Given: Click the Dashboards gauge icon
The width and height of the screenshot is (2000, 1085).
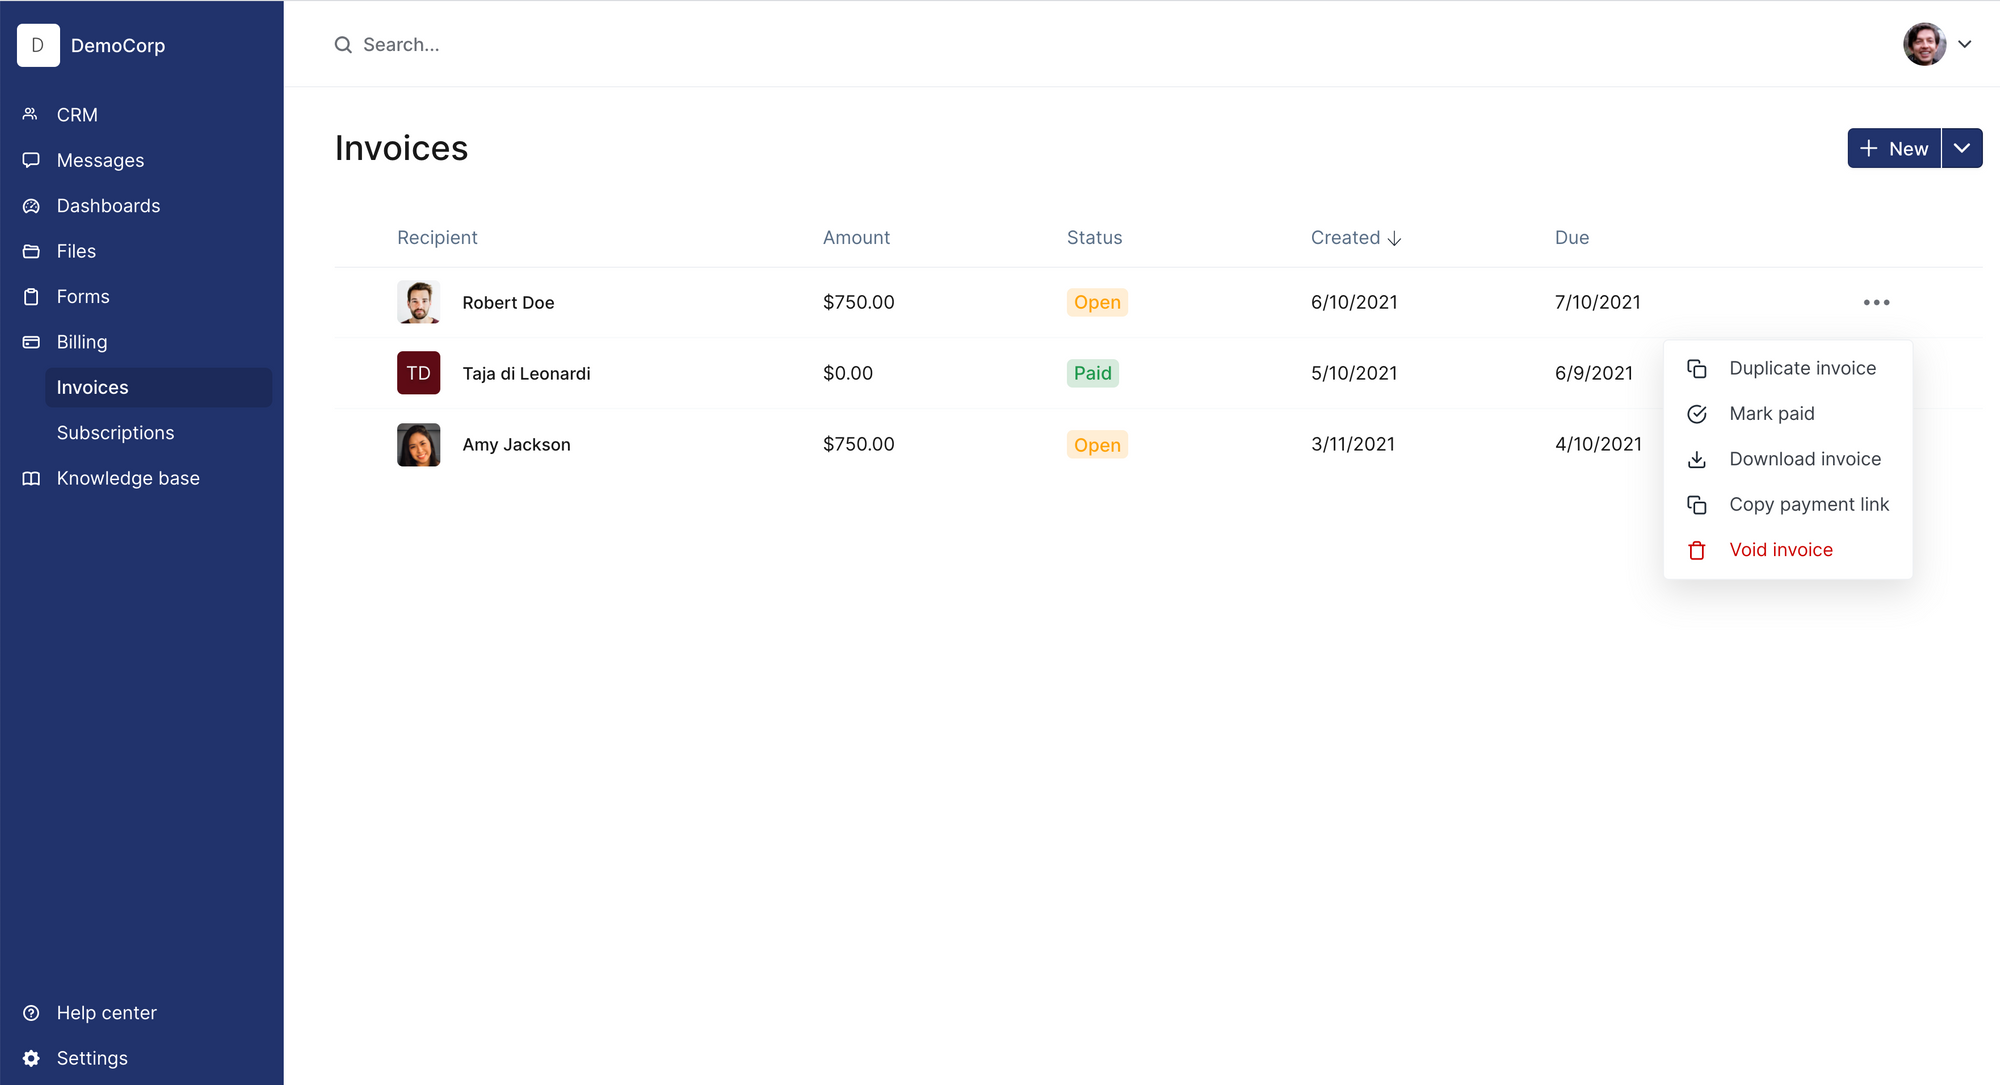Looking at the screenshot, I should tap(31, 206).
